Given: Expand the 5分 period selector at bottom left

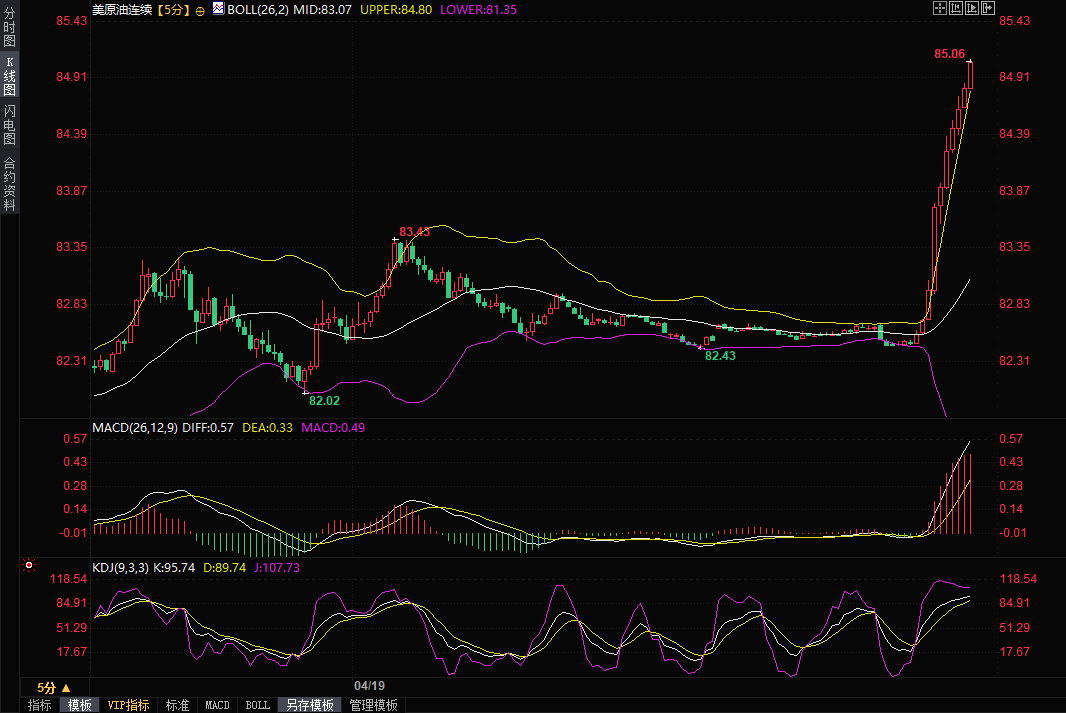Looking at the screenshot, I should tap(54, 688).
